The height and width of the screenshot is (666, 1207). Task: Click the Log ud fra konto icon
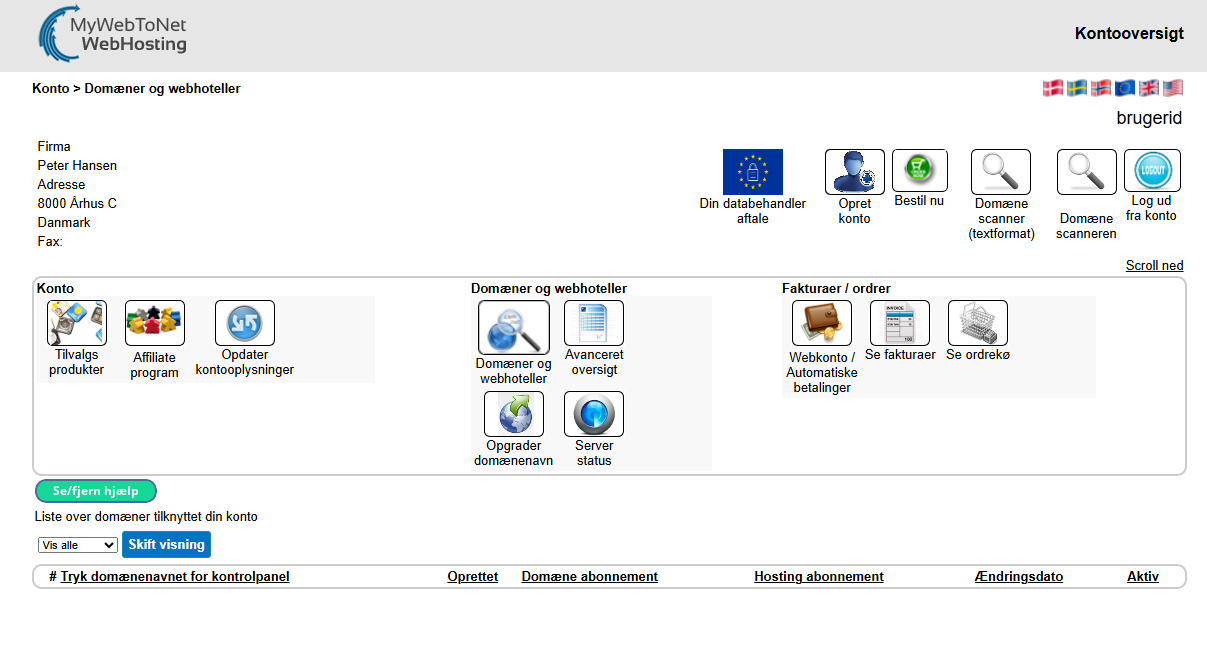[x=1152, y=171]
